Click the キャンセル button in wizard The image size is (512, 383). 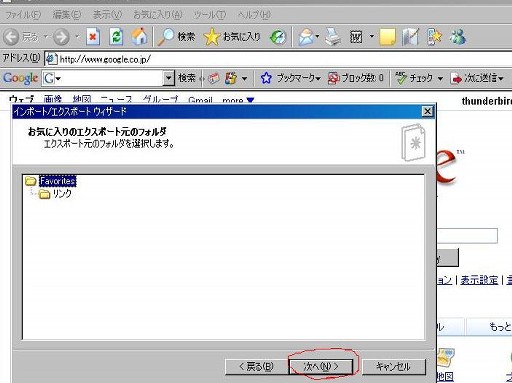tap(394, 367)
